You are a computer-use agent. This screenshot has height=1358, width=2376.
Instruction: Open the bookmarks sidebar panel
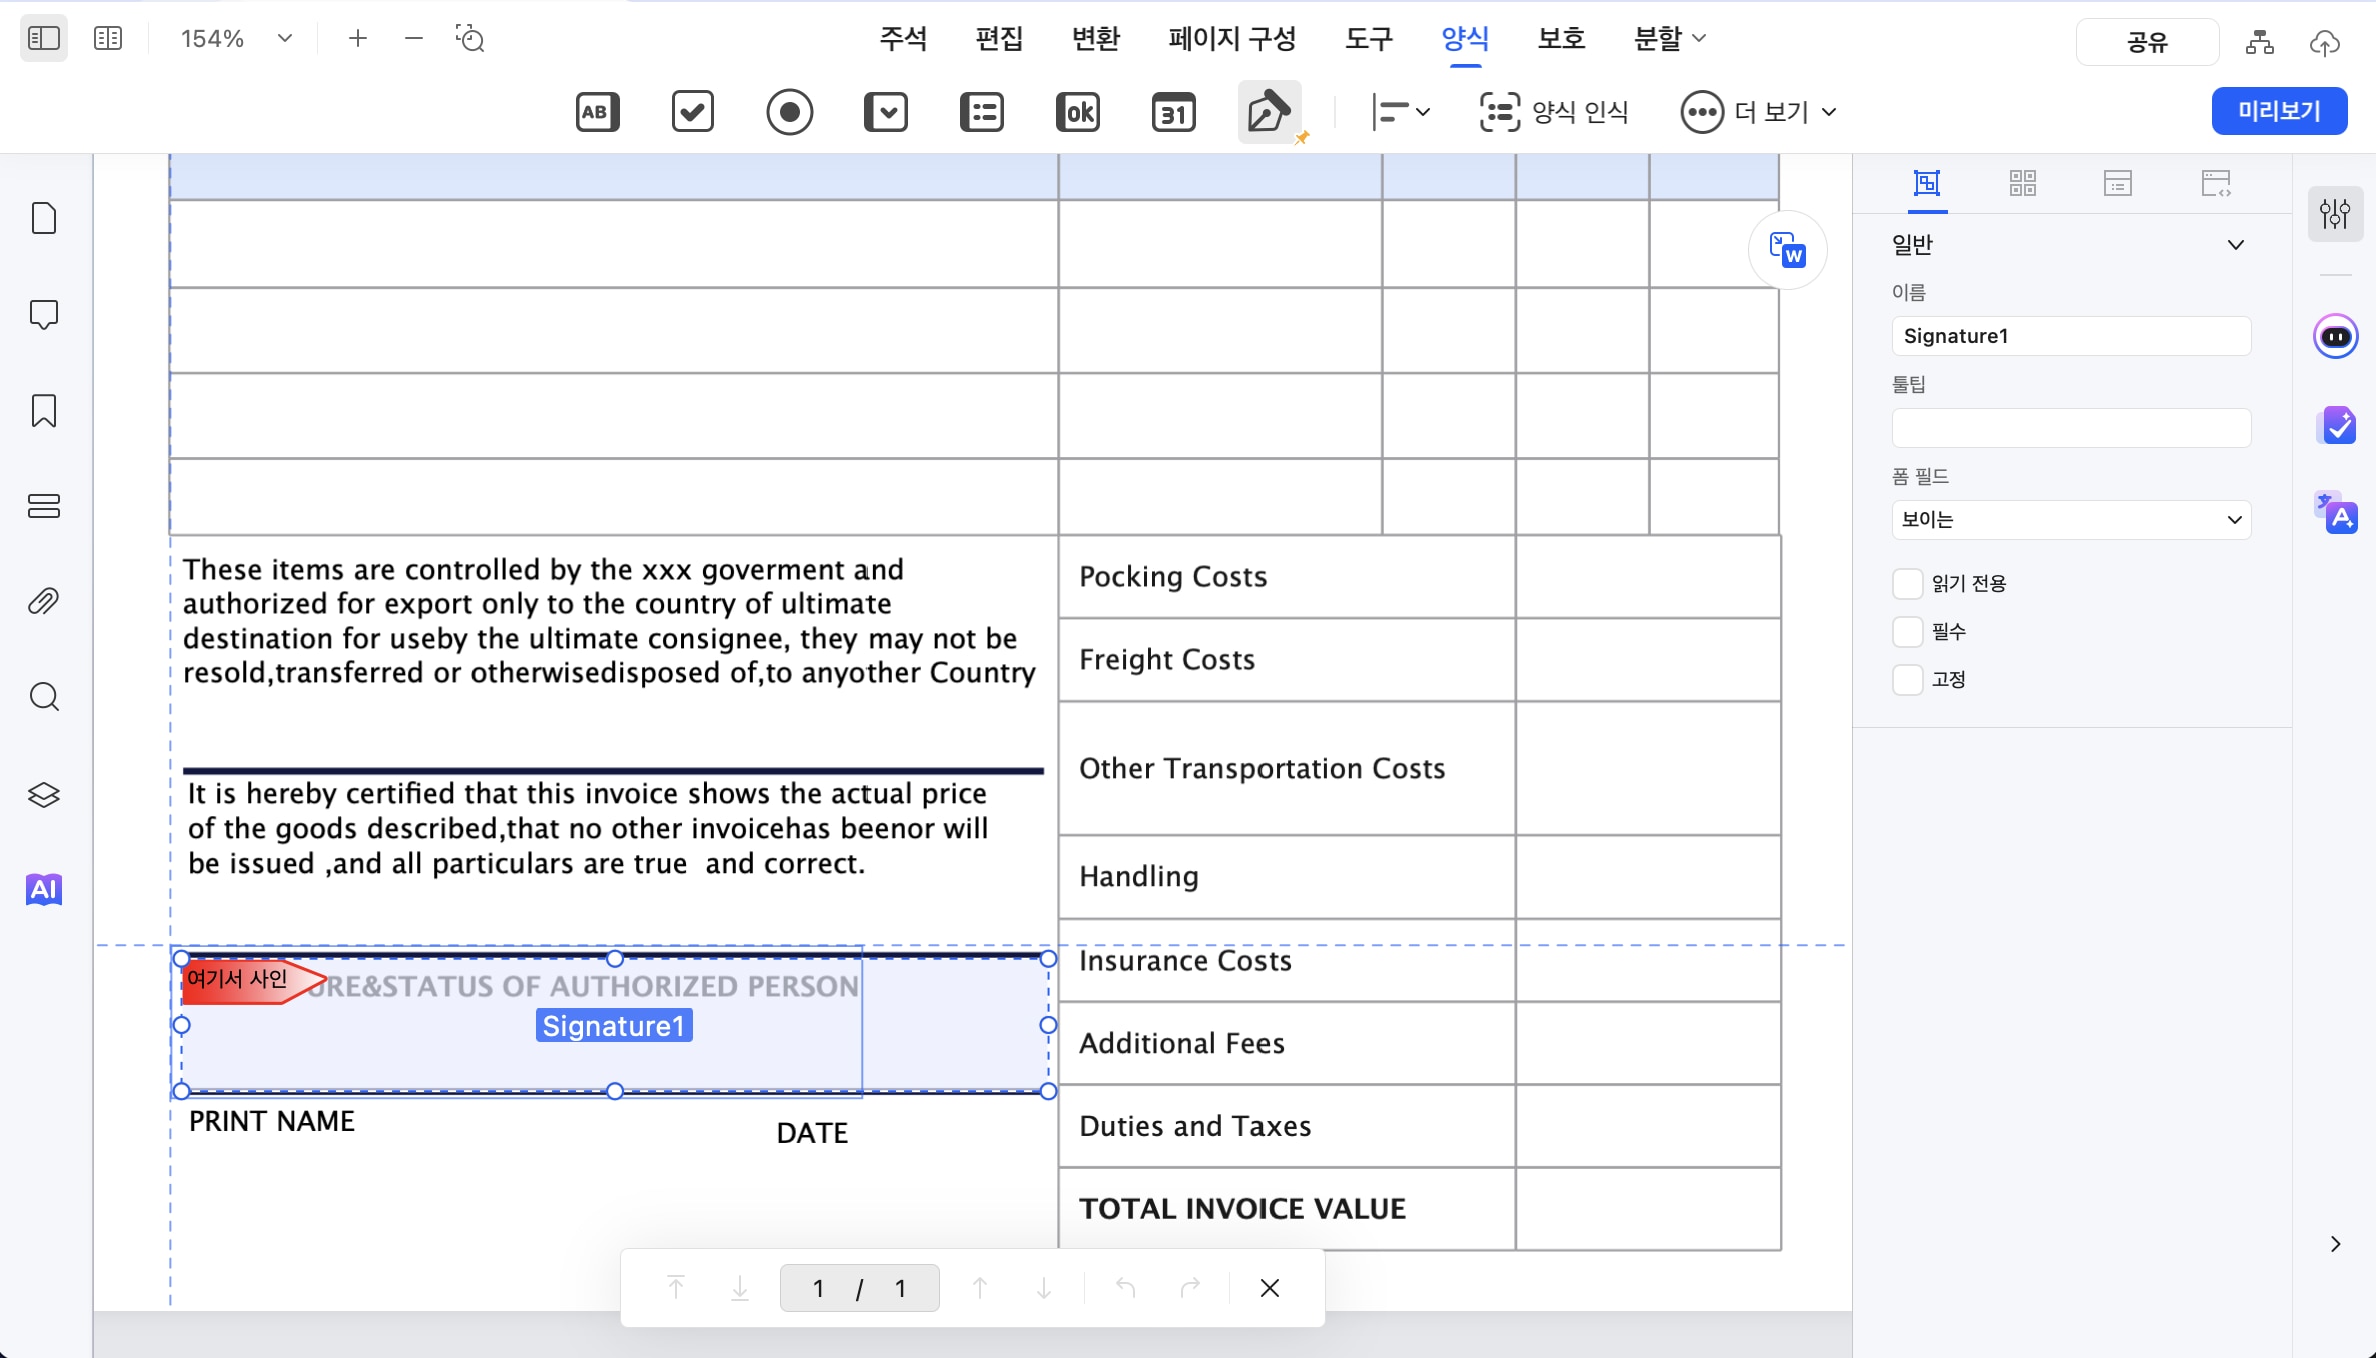[x=44, y=411]
